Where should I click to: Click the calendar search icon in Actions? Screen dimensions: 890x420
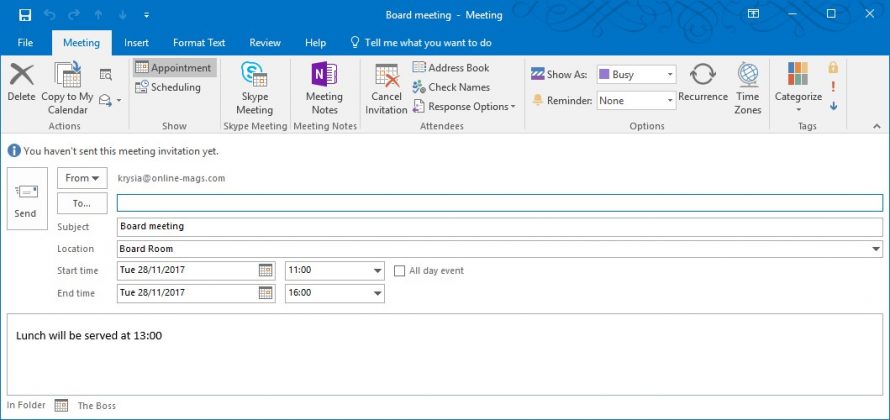coord(106,74)
